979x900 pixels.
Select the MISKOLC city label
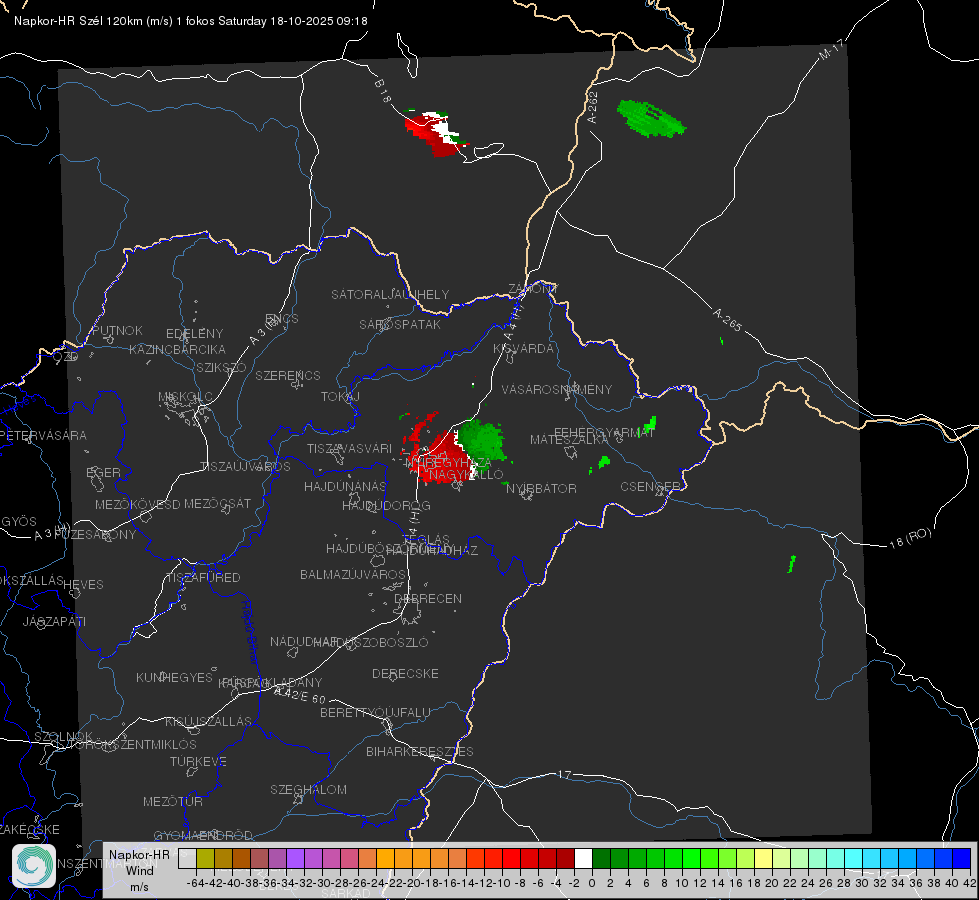coord(185,397)
